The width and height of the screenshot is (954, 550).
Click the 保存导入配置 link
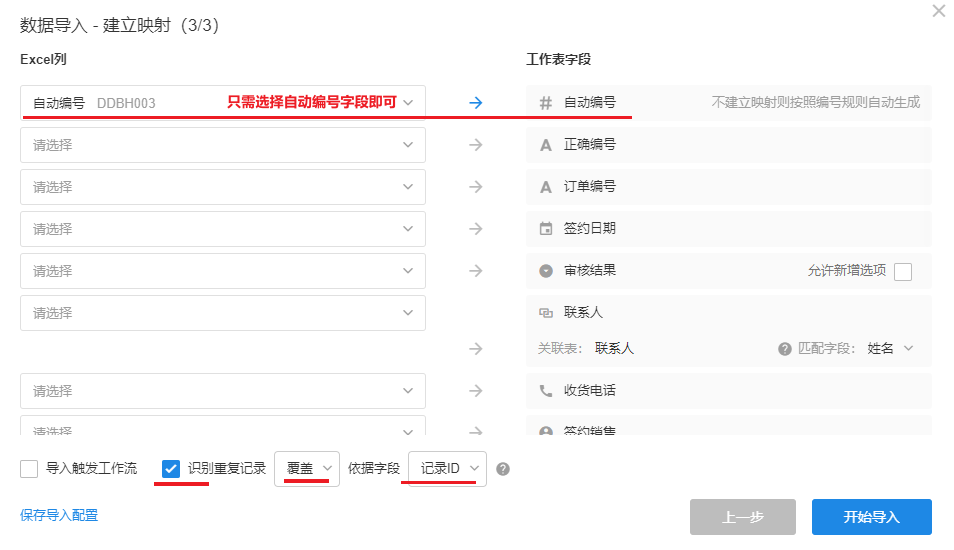coord(59,516)
